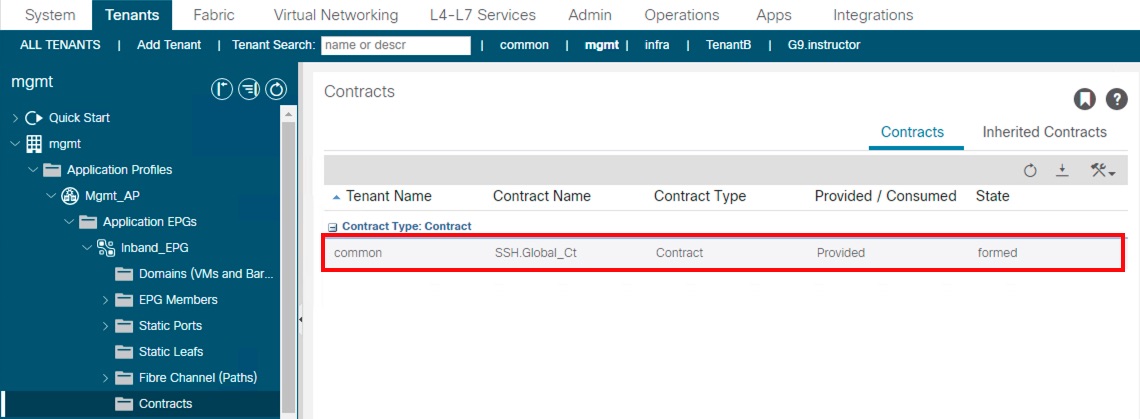
Task: Expand the EPG Members folder
Action: point(106,300)
